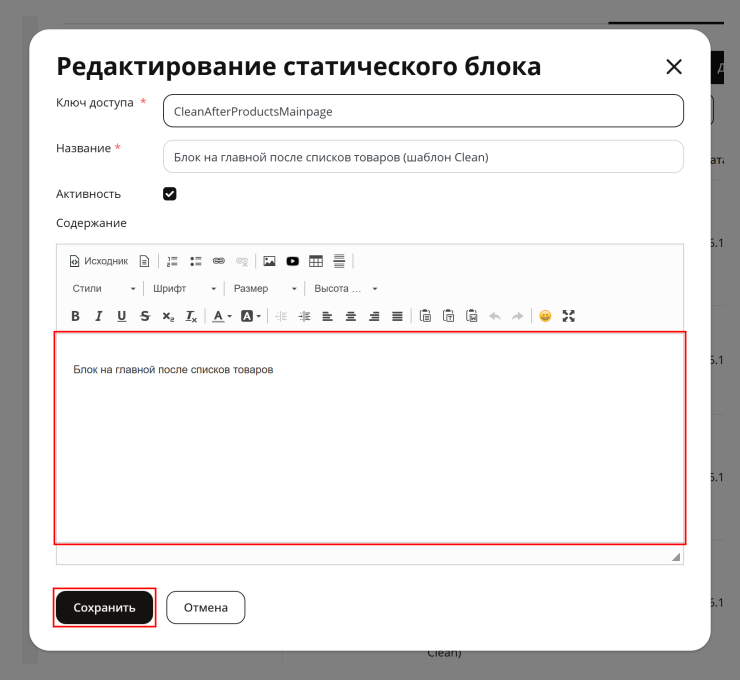This screenshot has height=680, width=740.
Task: Insert a hyperlink via link icon
Action: (x=219, y=261)
